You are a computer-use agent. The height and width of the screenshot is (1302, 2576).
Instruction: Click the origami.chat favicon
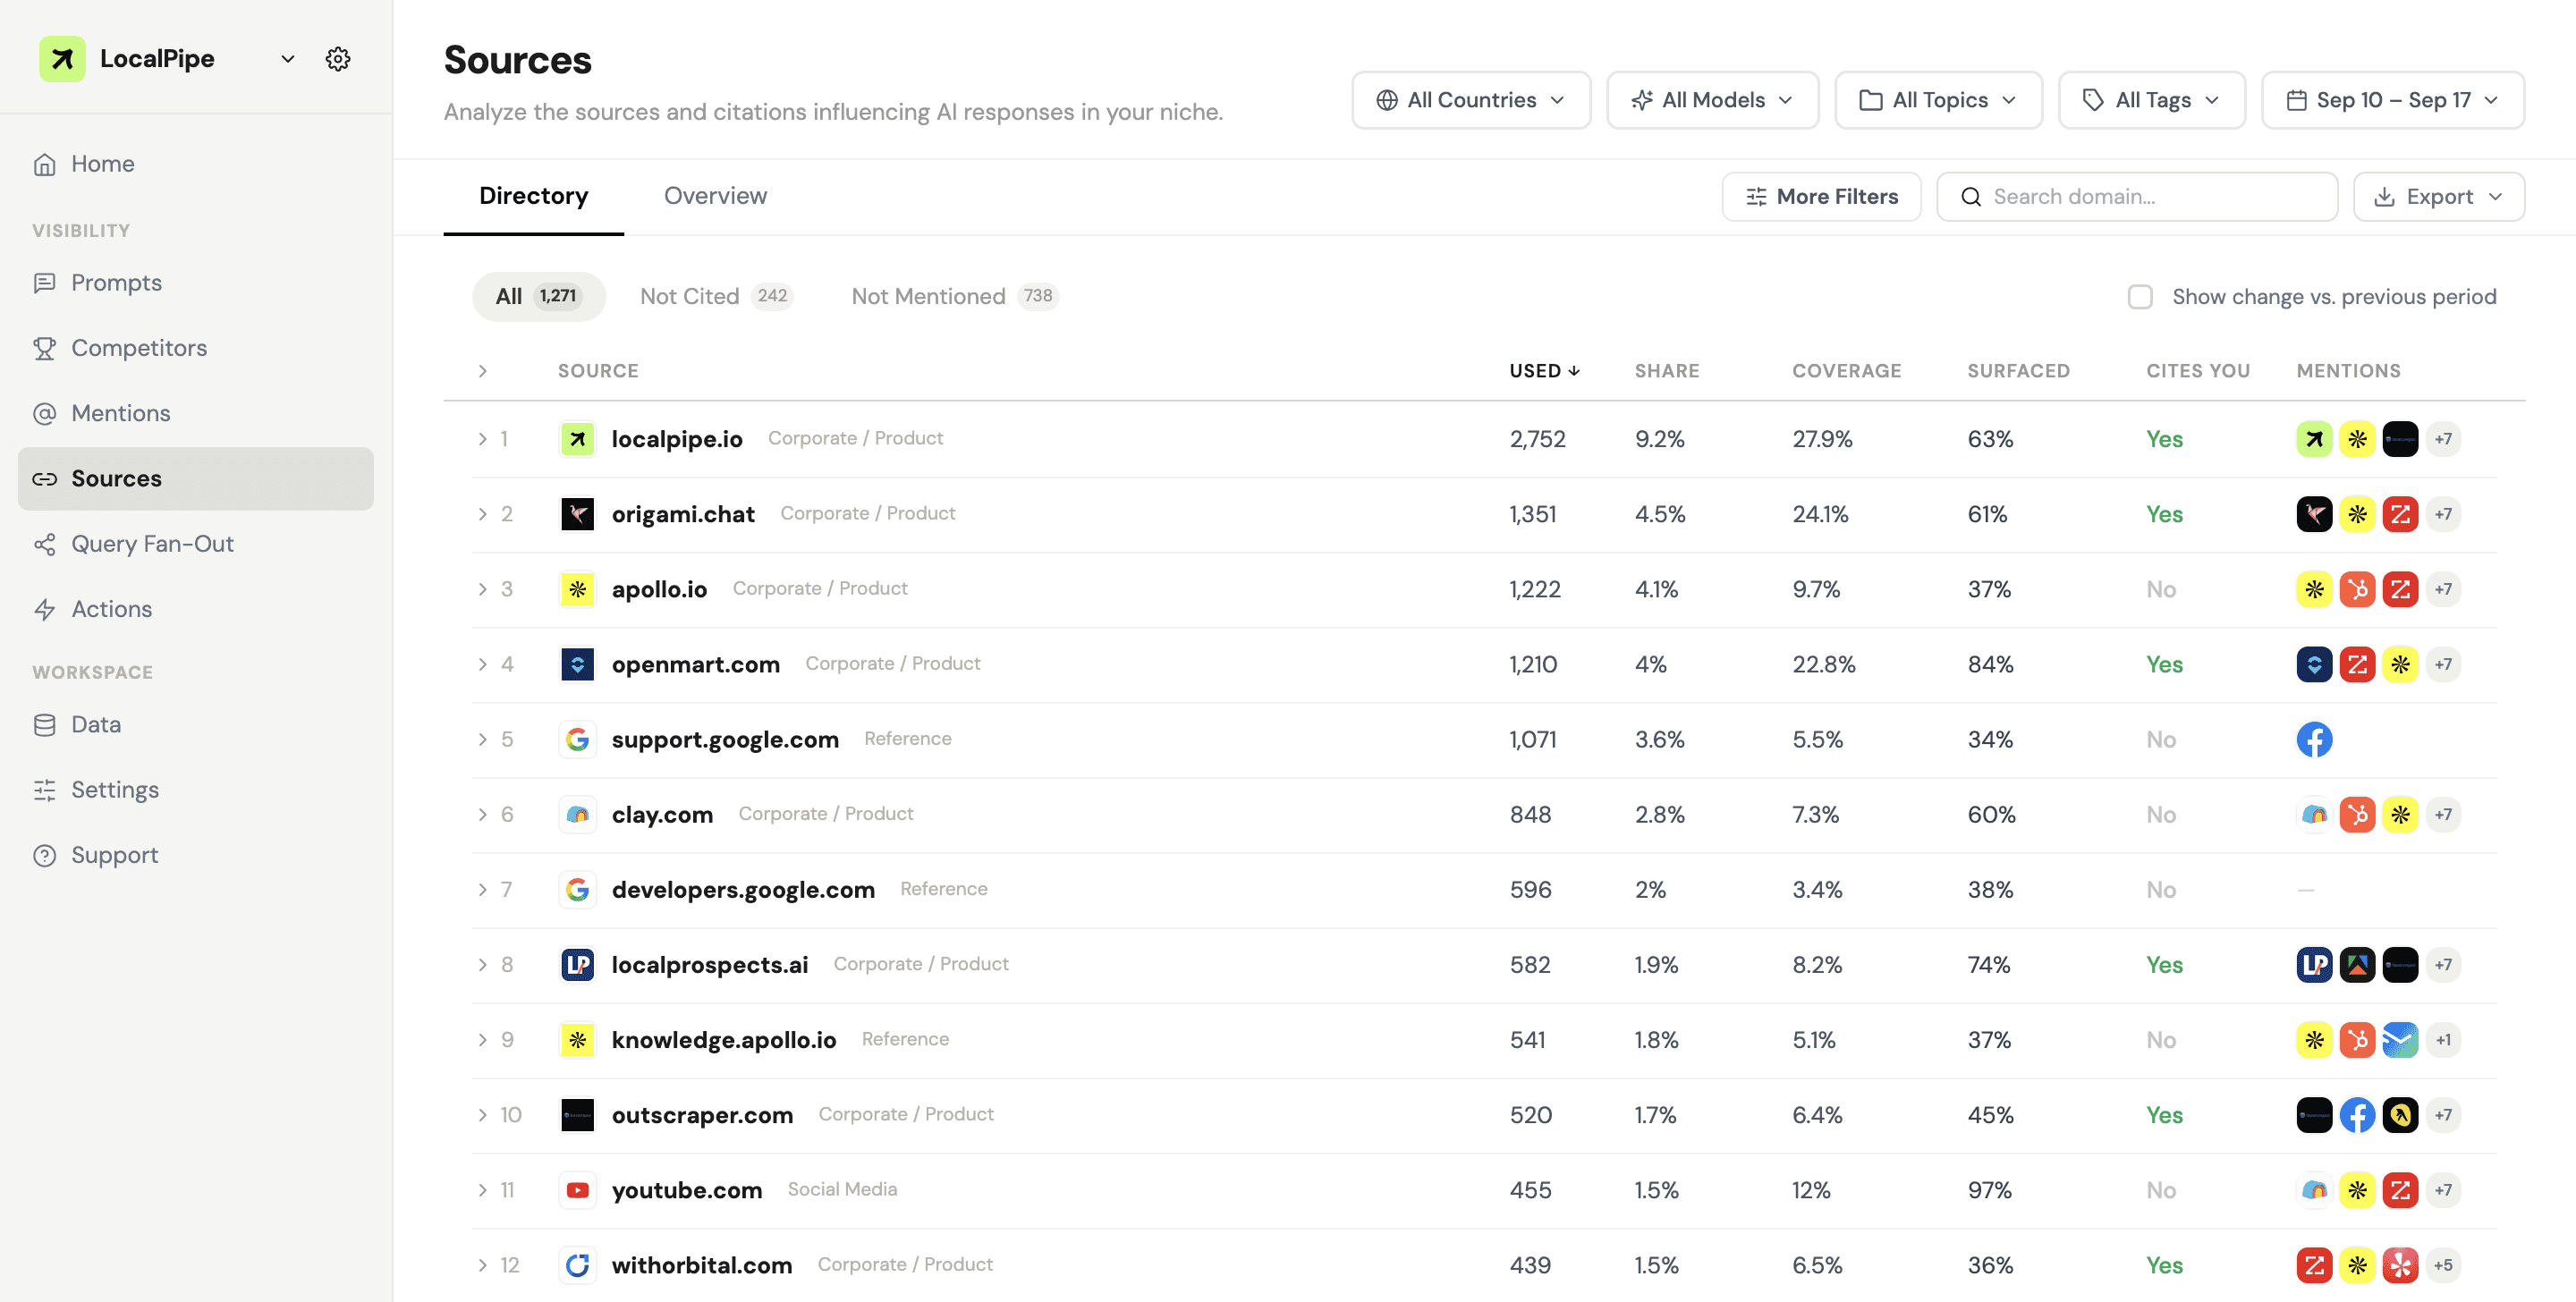pyautogui.click(x=577, y=514)
